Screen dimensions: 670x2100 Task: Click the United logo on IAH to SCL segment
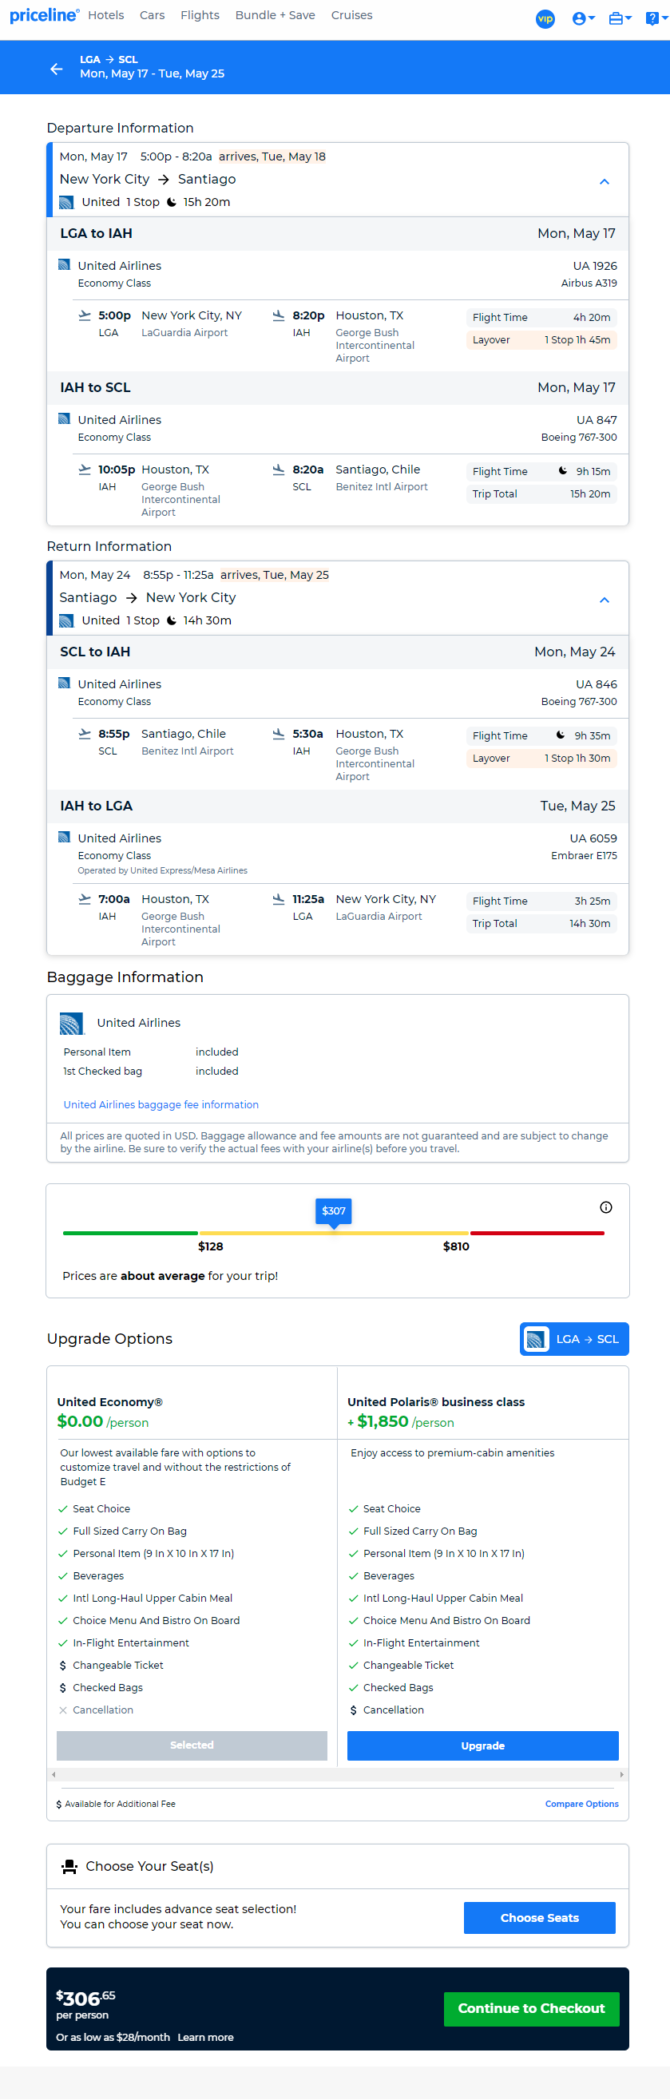coord(64,419)
